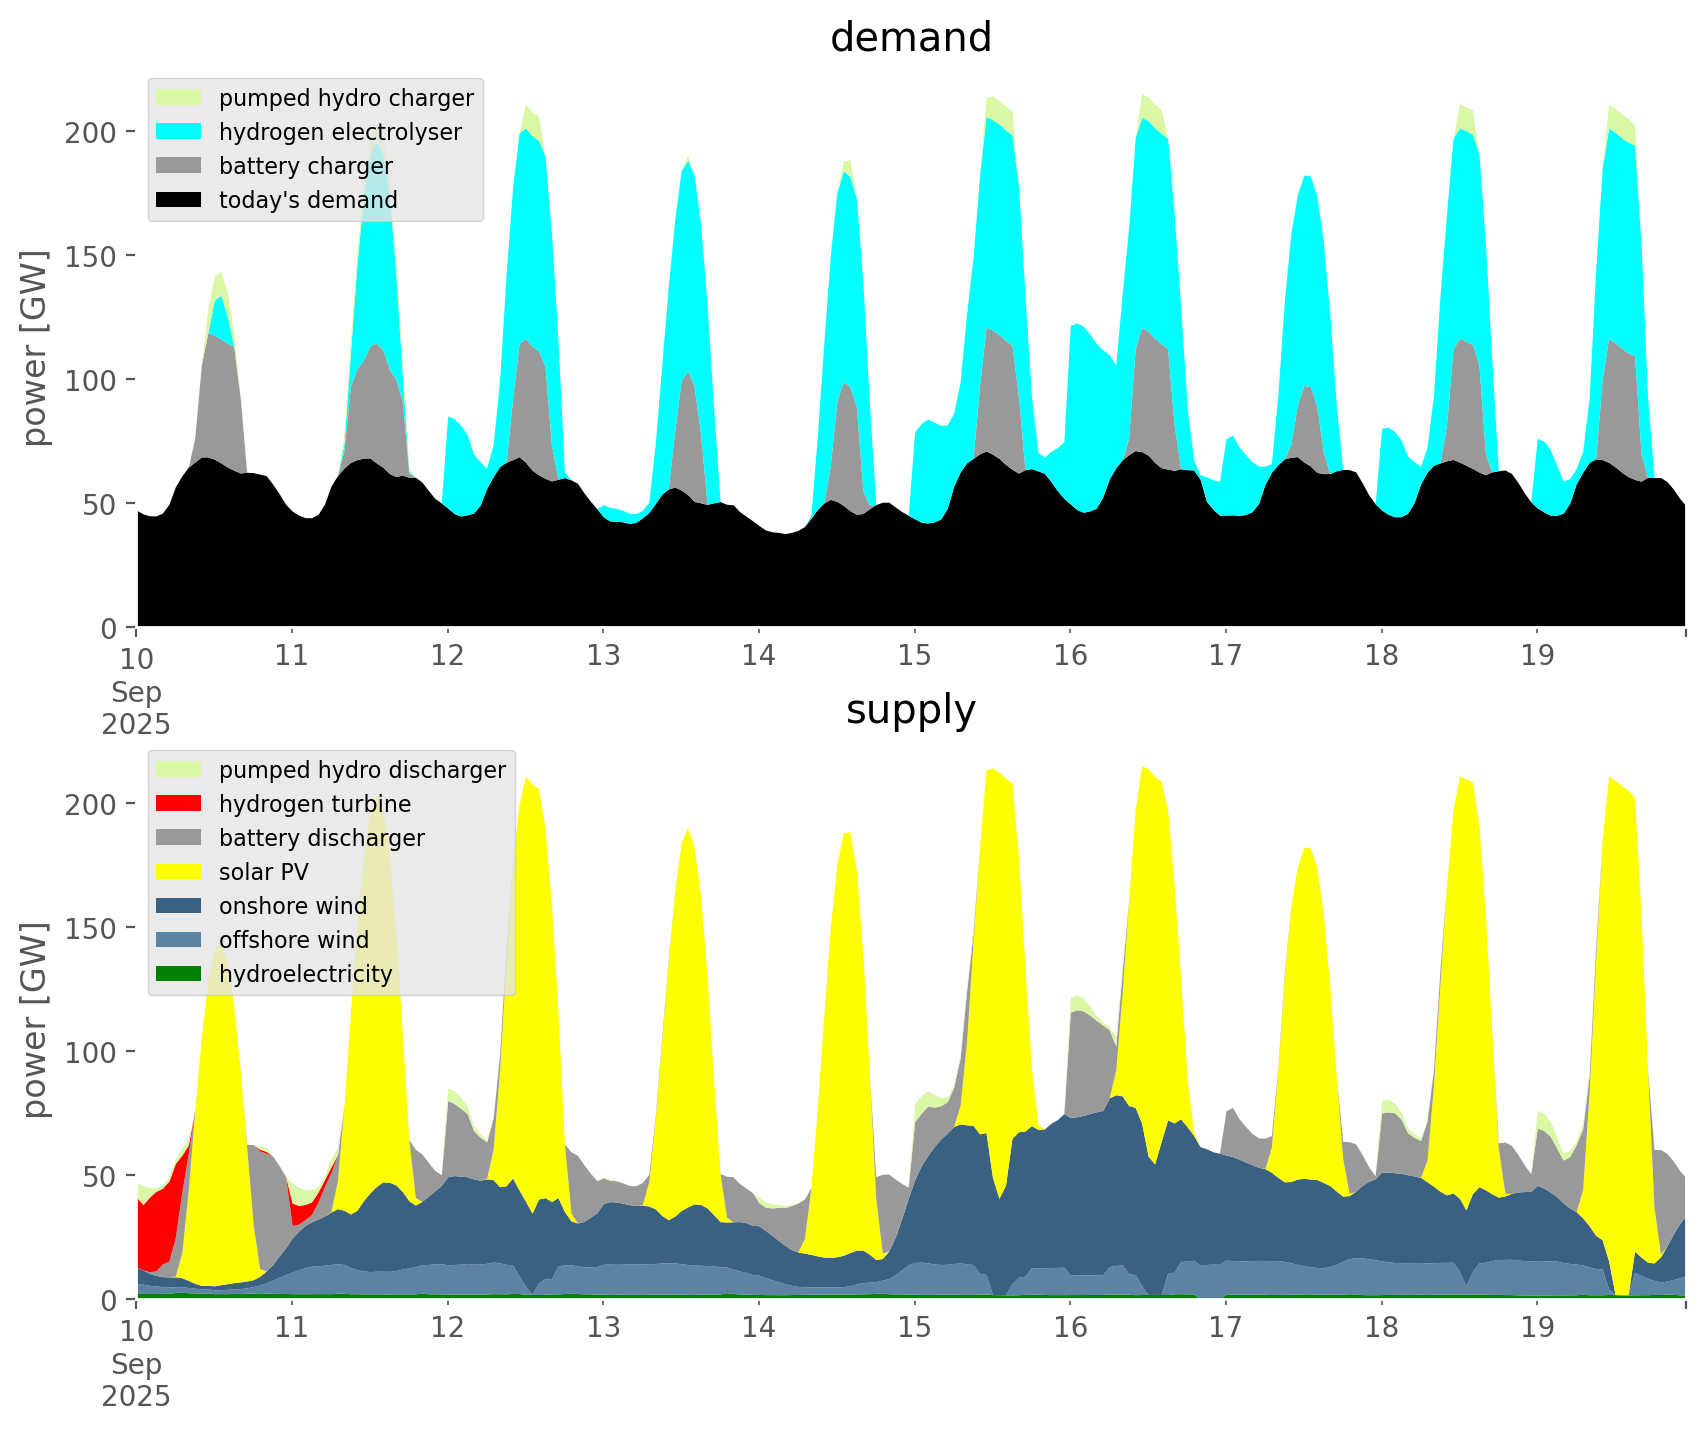Select the 'pumped hydro discharger' legend label
The image size is (1706, 1431).
tap(362, 770)
